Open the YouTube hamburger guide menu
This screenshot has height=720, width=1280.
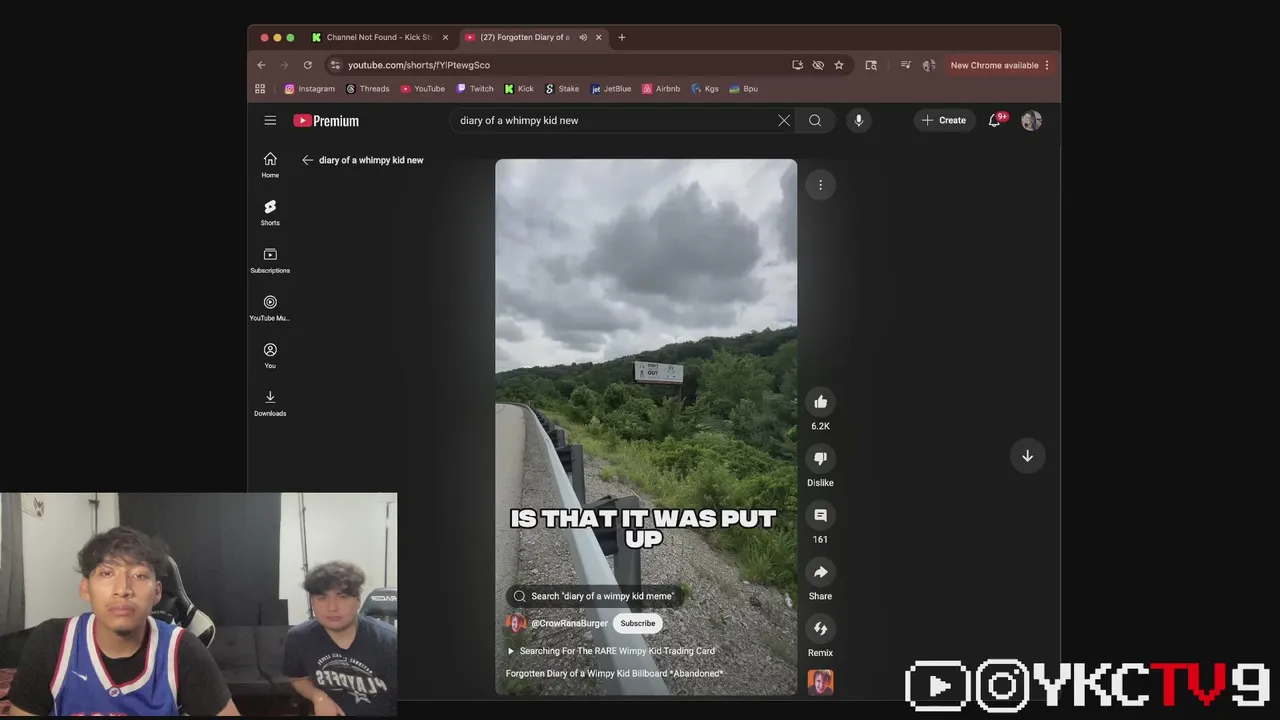[270, 120]
